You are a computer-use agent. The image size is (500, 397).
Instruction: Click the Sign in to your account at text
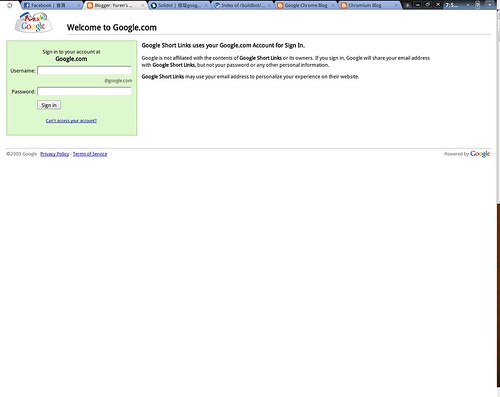71,52
